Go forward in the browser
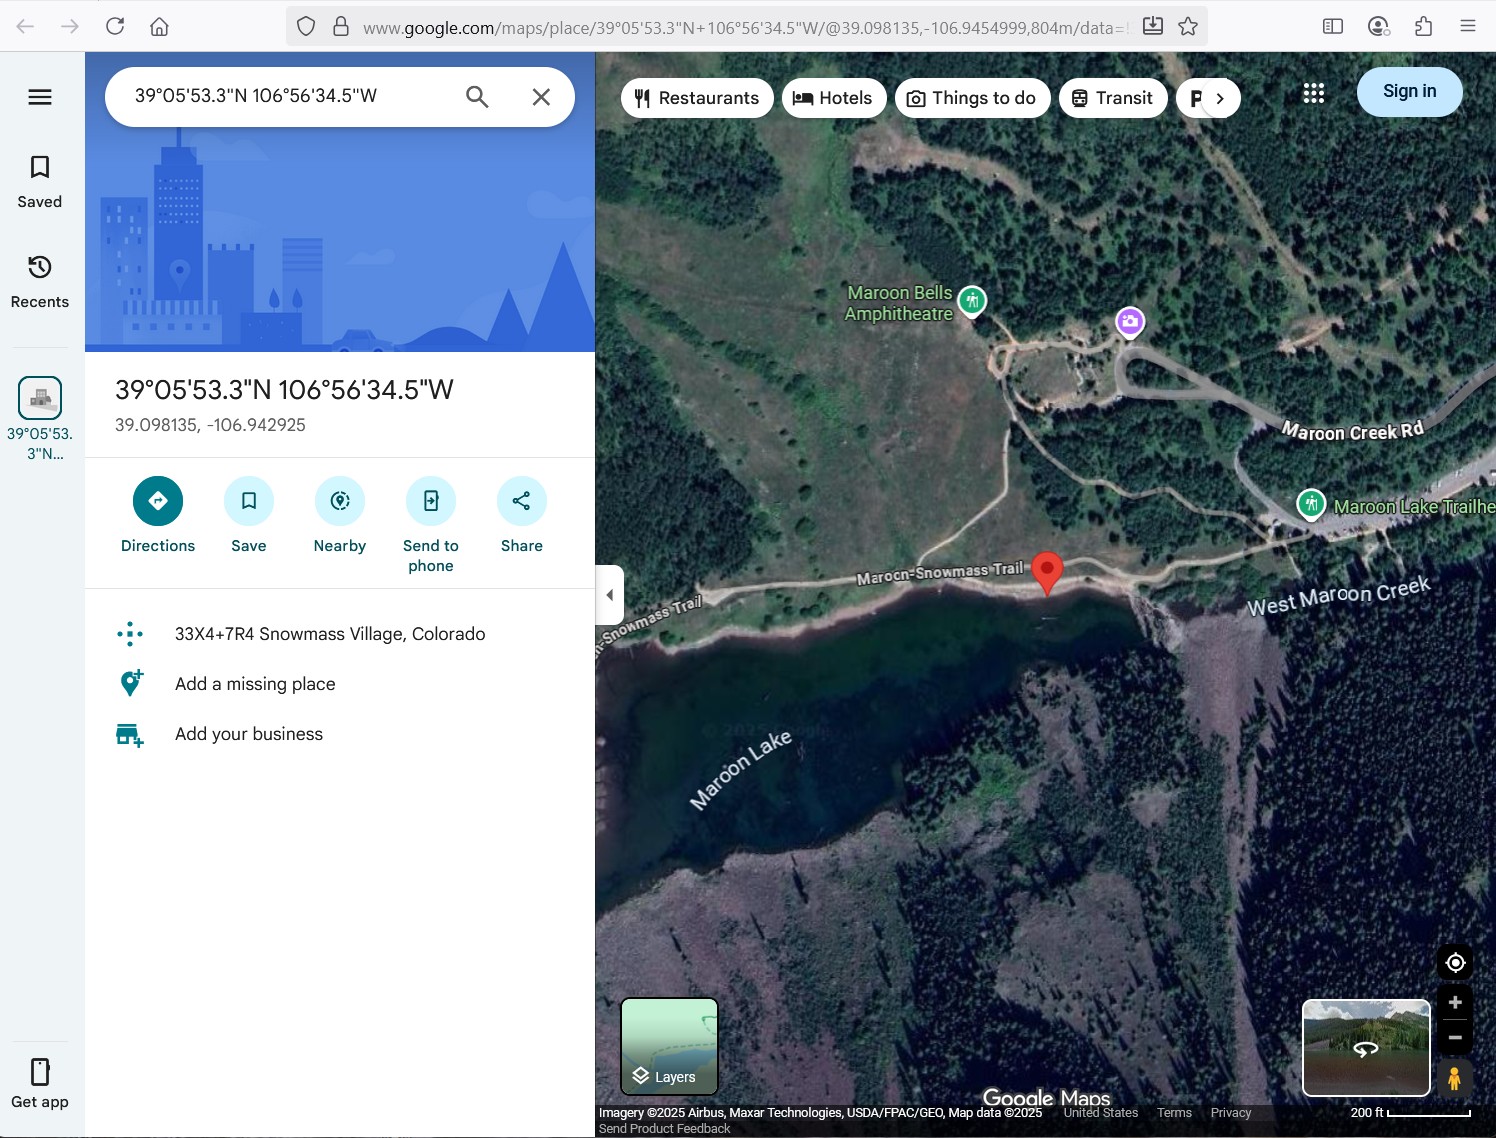The width and height of the screenshot is (1496, 1138). pyautogui.click(x=69, y=26)
